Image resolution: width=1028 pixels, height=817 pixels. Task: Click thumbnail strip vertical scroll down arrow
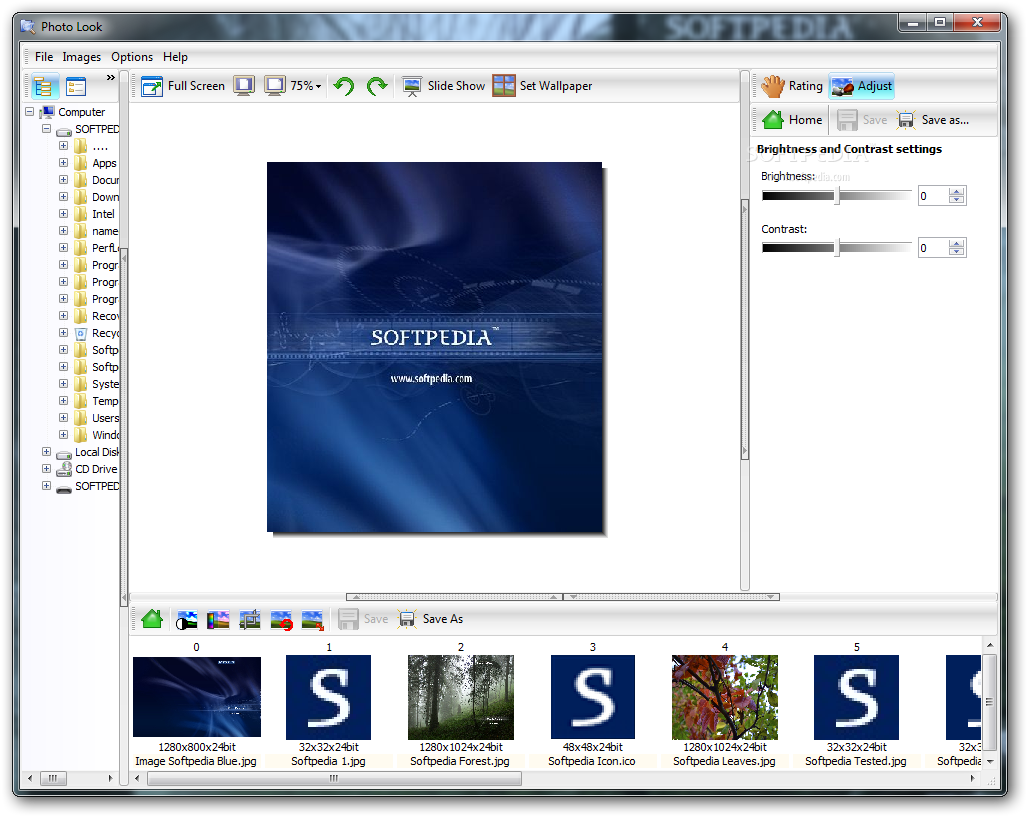tap(990, 761)
